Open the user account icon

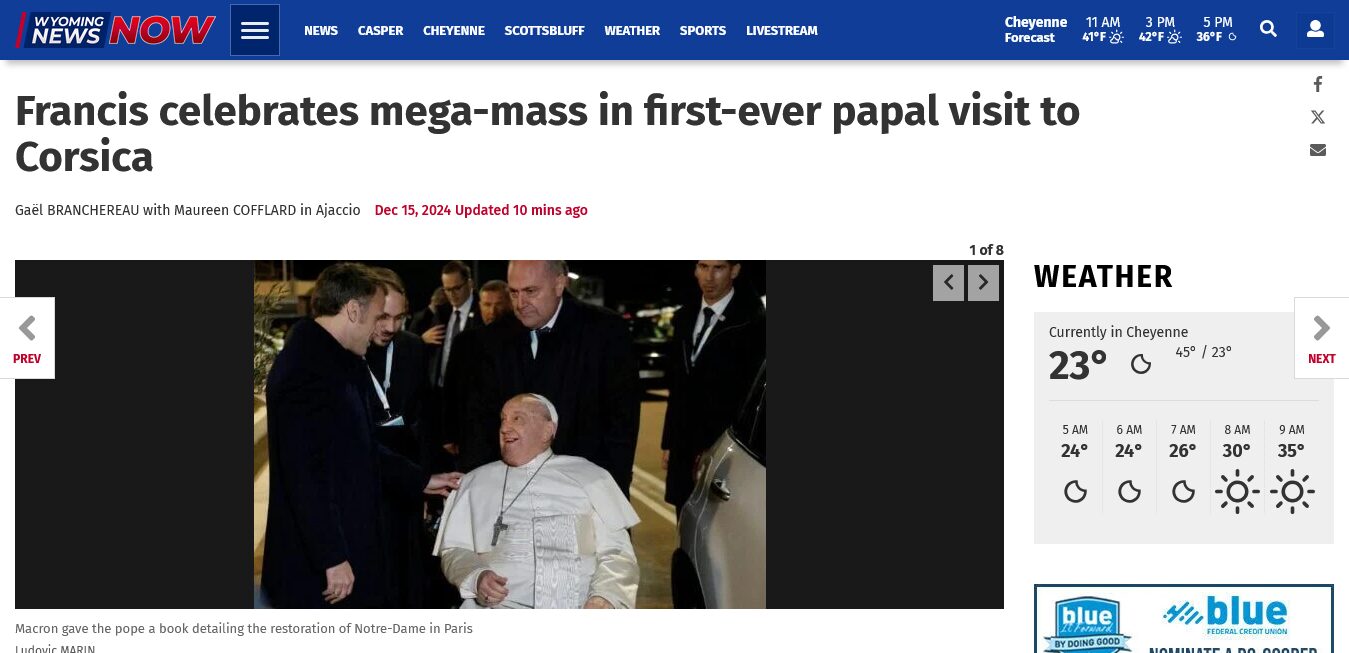[x=1315, y=30]
